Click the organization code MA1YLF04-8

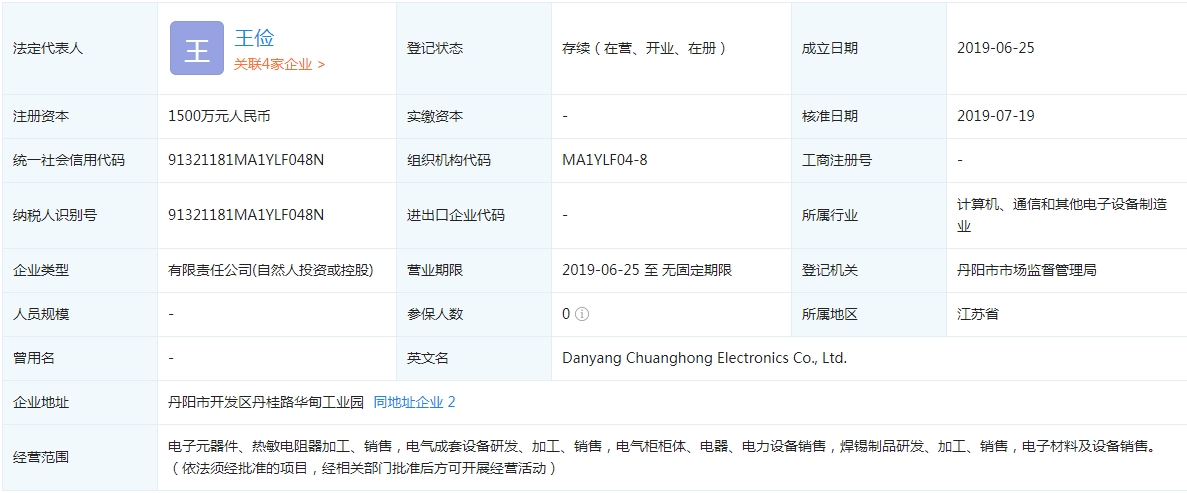click(604, 160)
